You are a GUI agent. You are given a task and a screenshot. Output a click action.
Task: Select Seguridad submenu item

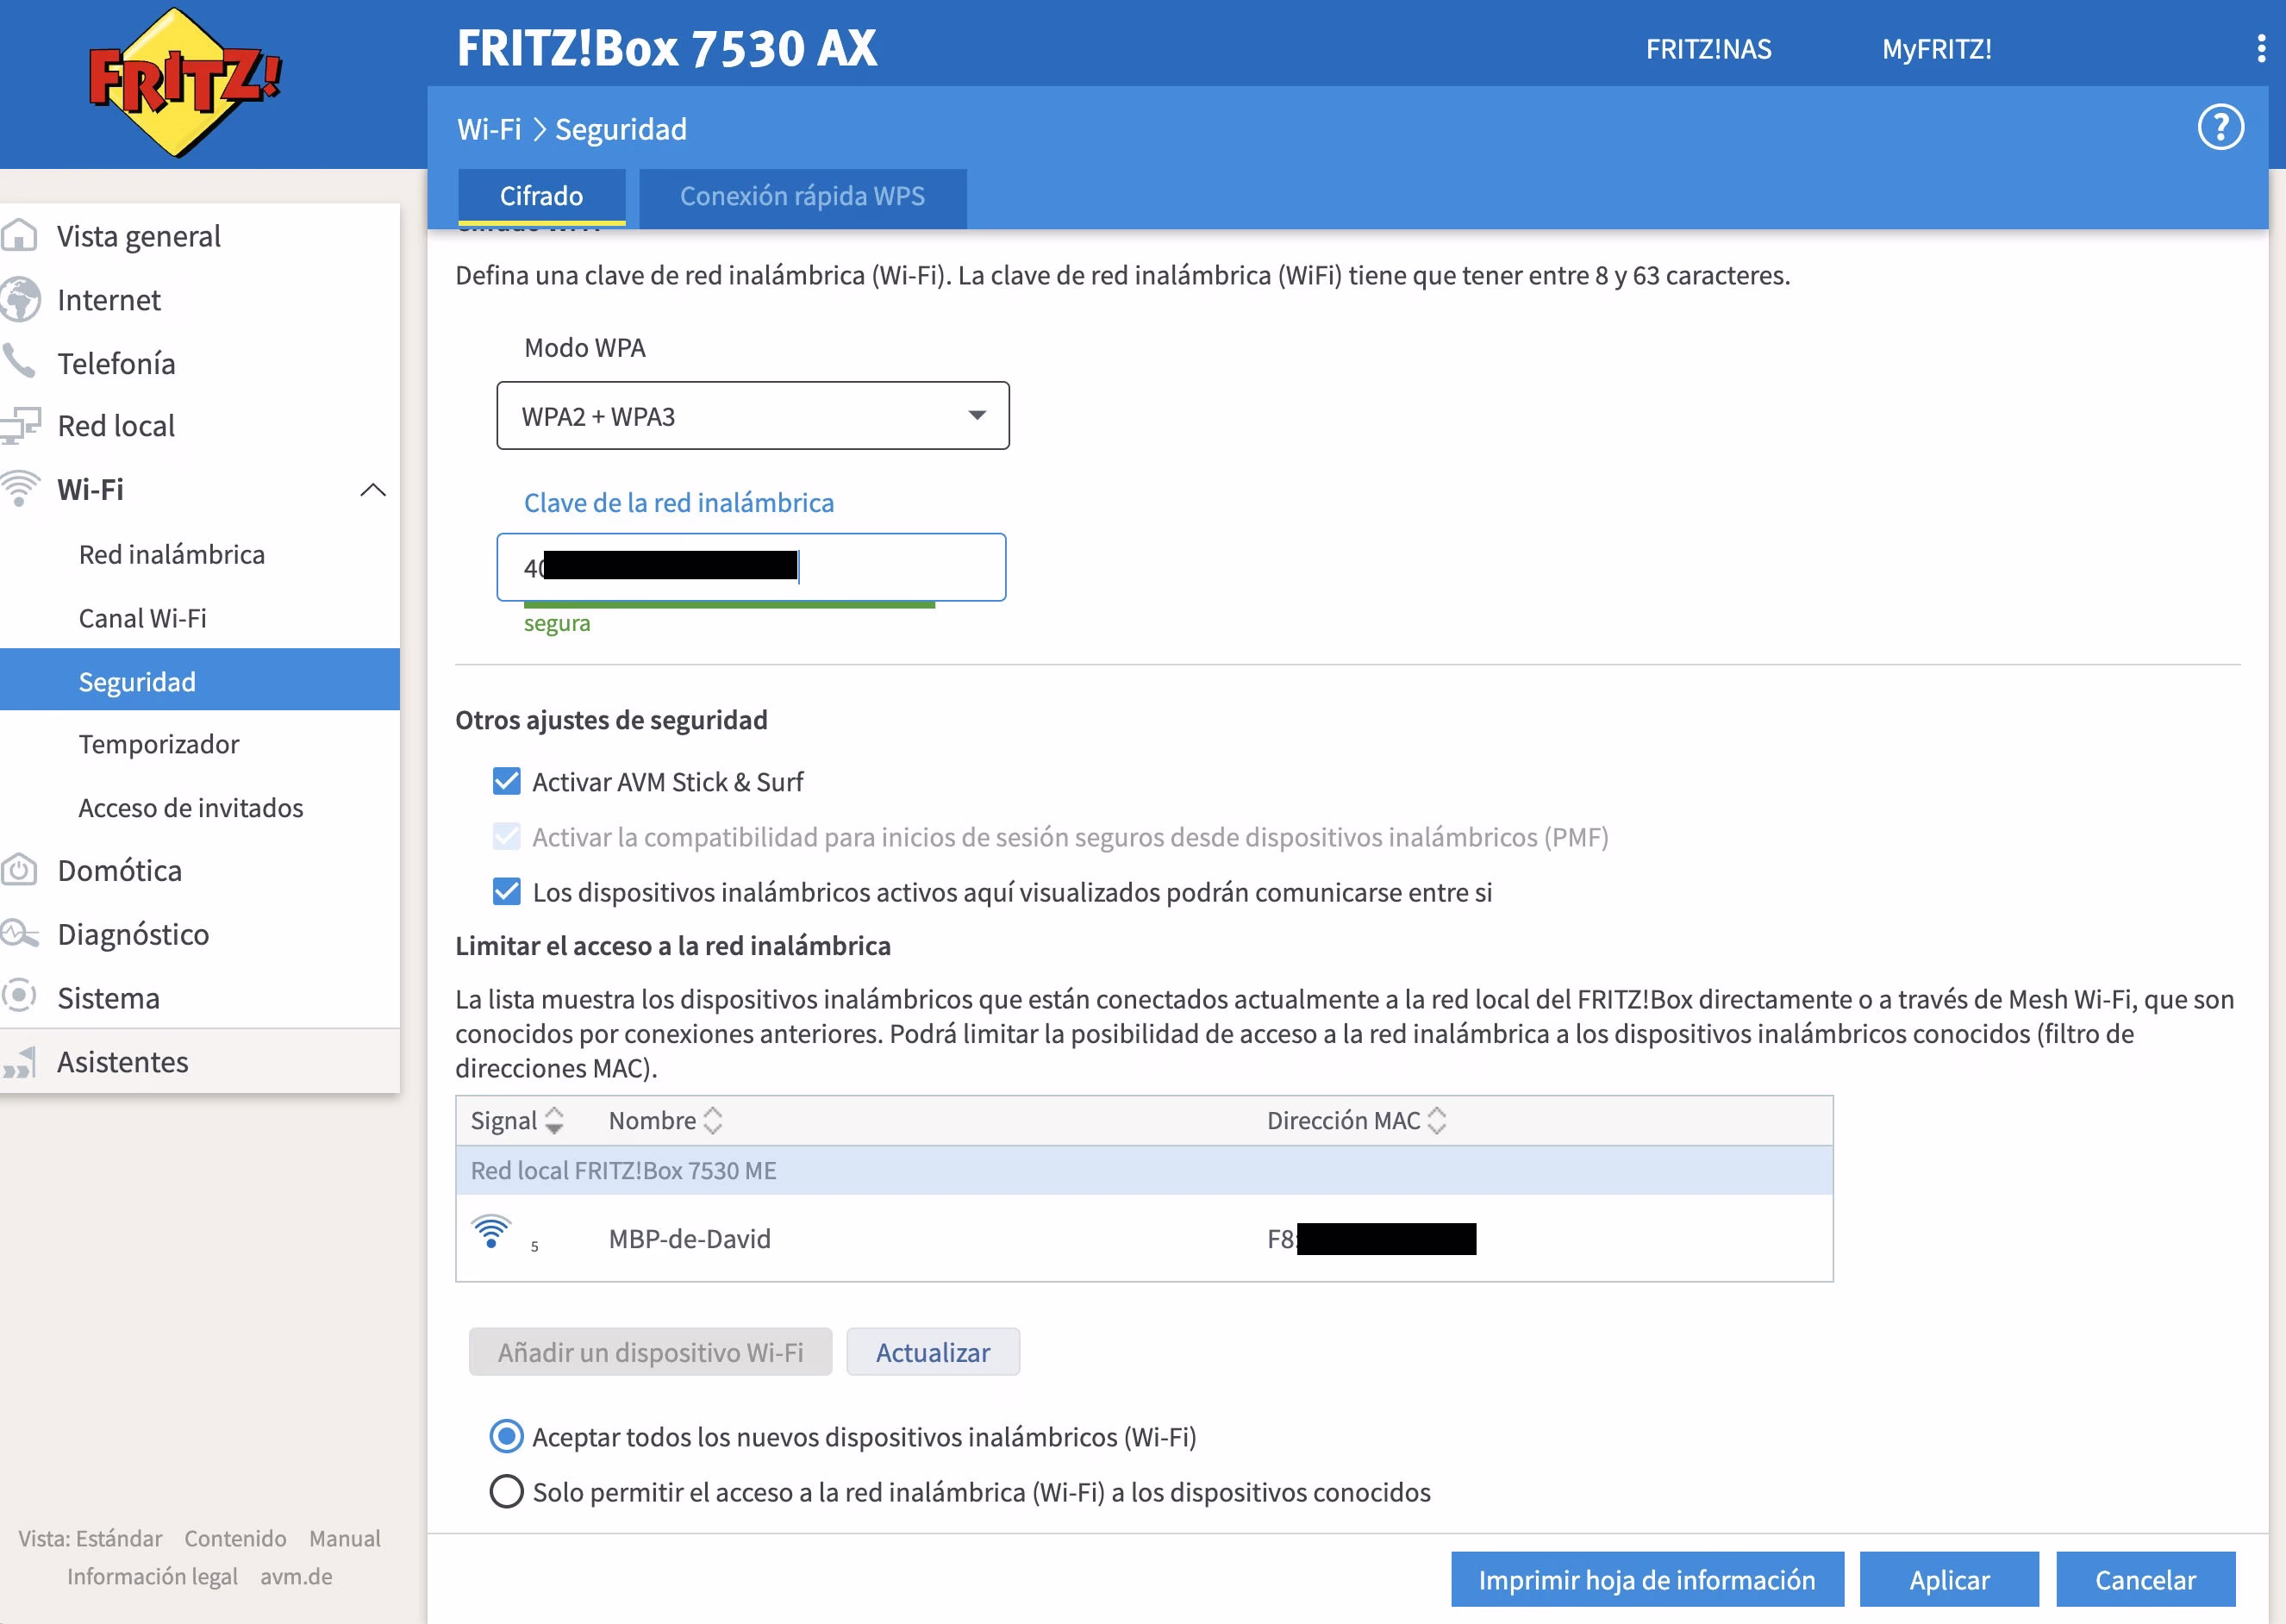pos(200,681)
